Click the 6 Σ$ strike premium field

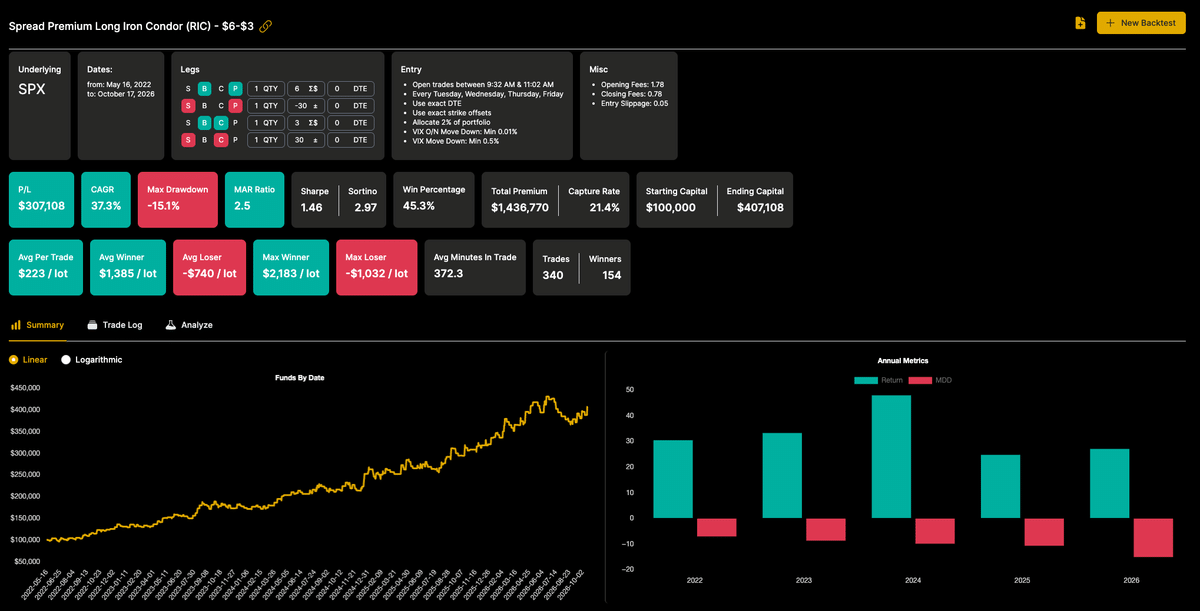[x=306, y=88]
